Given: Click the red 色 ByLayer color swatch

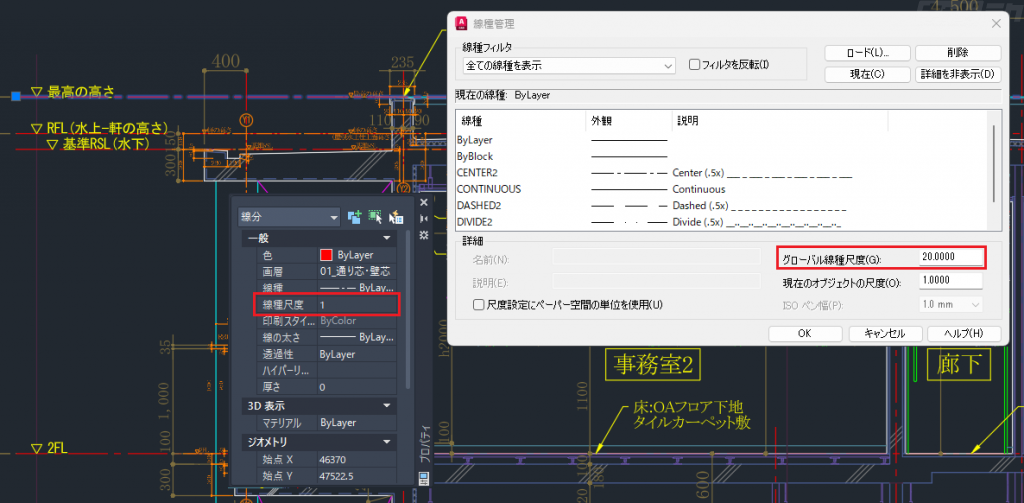Looking at the screenshot, I should pos(326,255).
